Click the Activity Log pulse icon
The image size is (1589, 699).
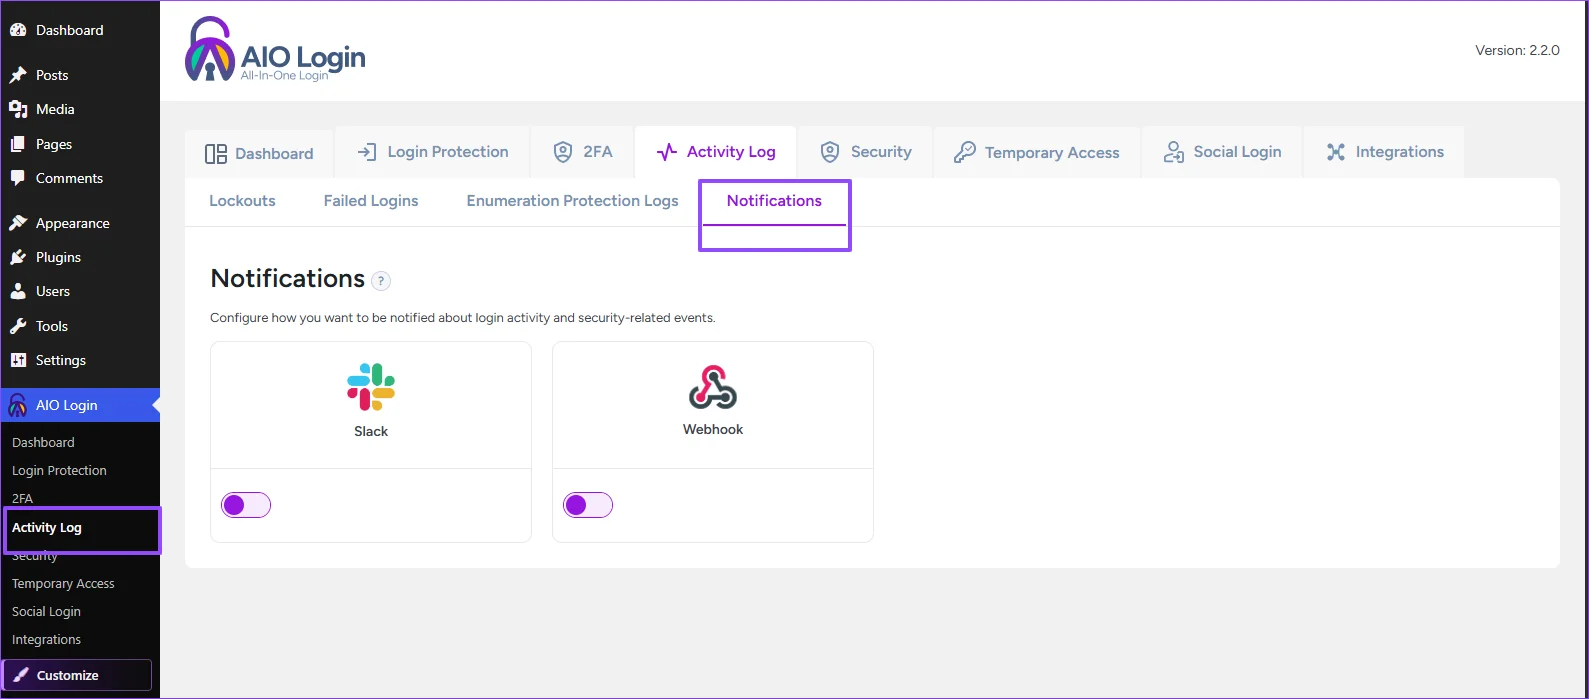[667, 152]
